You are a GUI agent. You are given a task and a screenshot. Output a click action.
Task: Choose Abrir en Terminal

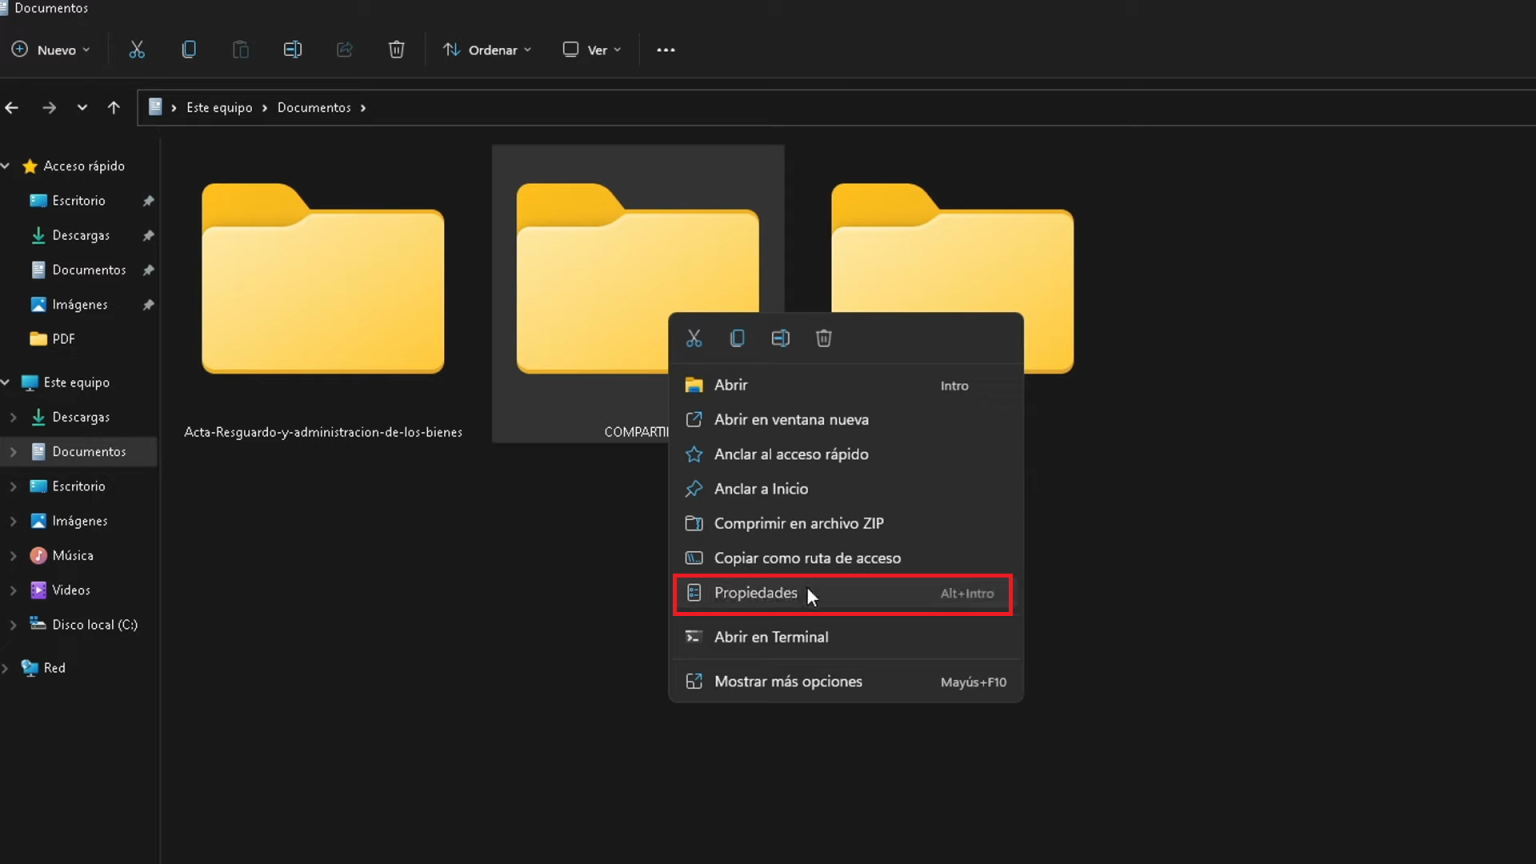(x=846, y=637)
